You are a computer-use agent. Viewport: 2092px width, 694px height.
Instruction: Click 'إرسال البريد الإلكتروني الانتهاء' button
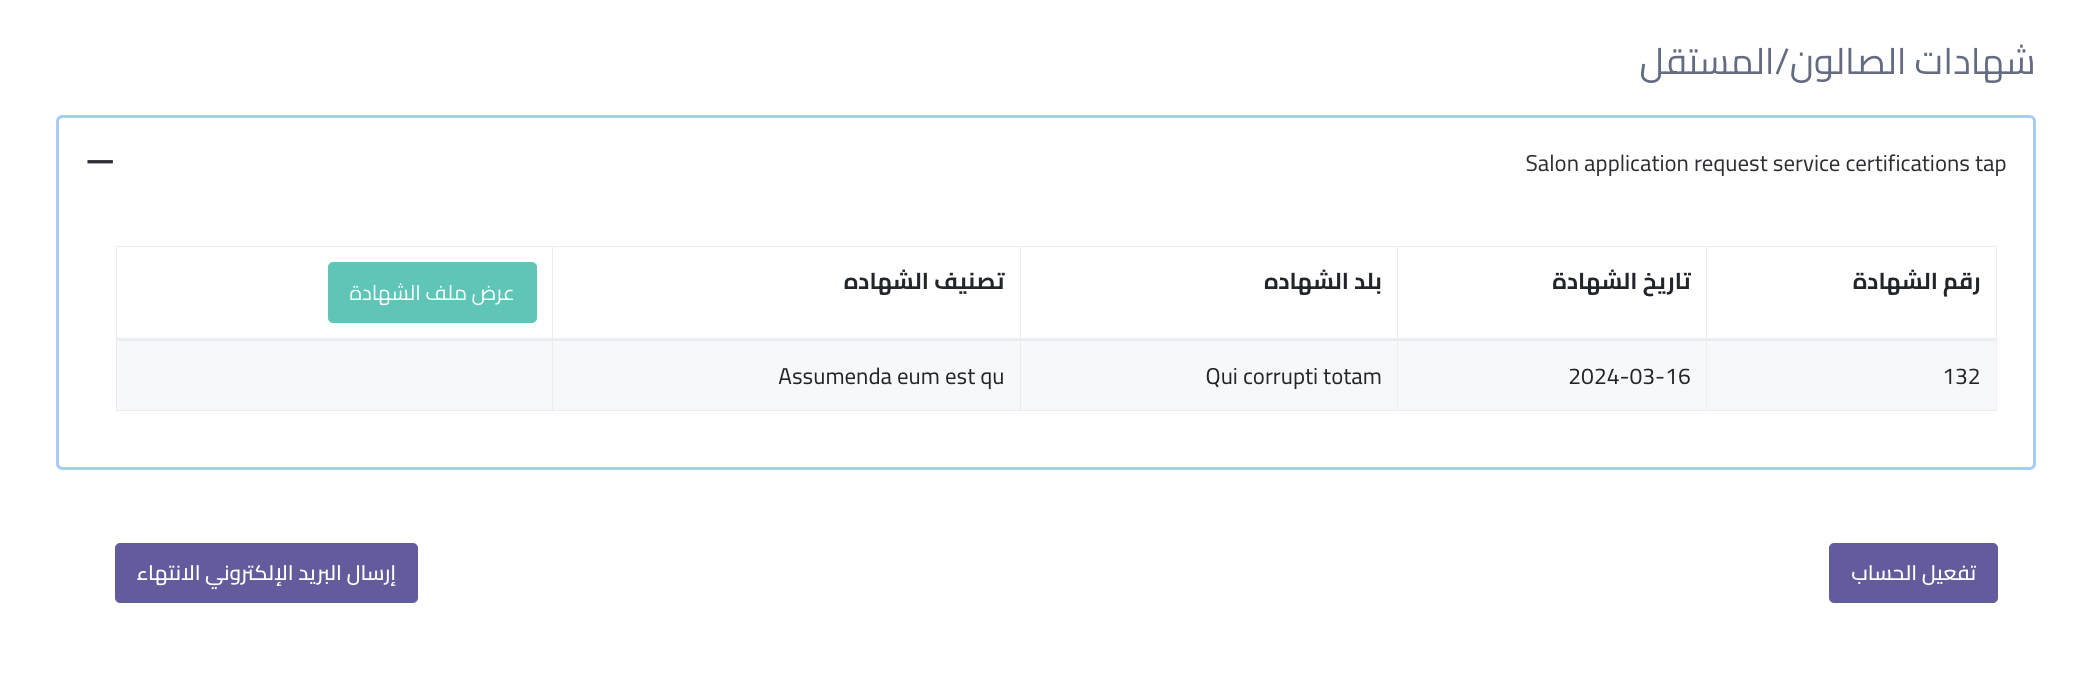(266, 573)
